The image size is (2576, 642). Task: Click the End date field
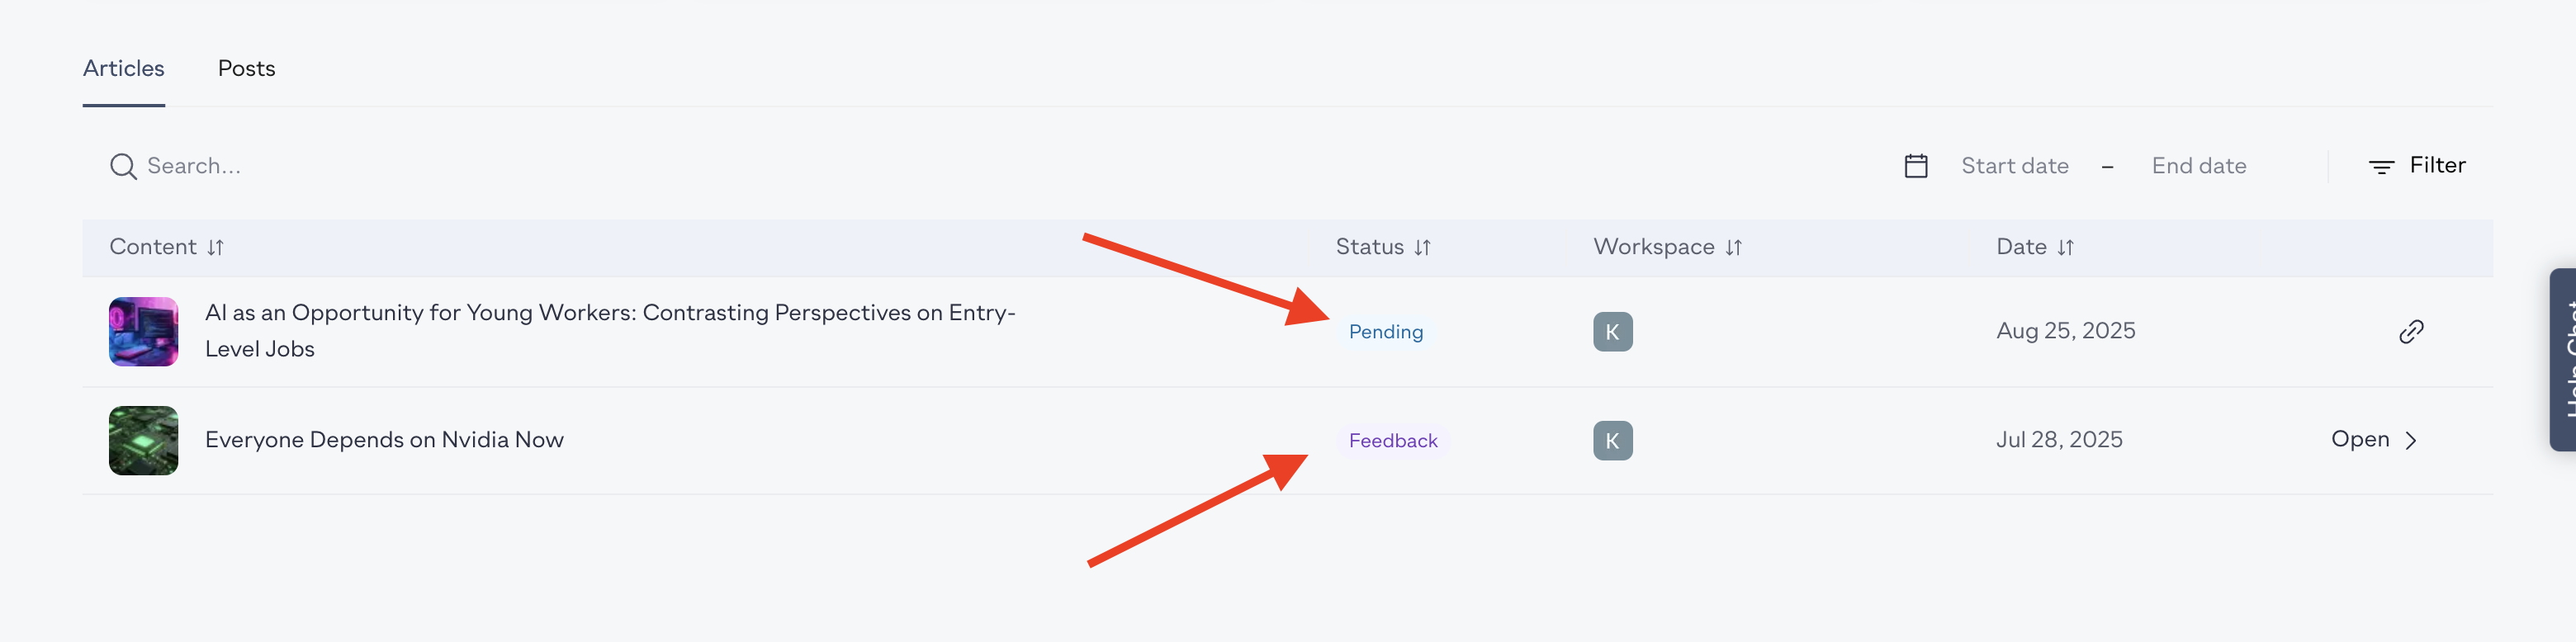pos(2198,166)
